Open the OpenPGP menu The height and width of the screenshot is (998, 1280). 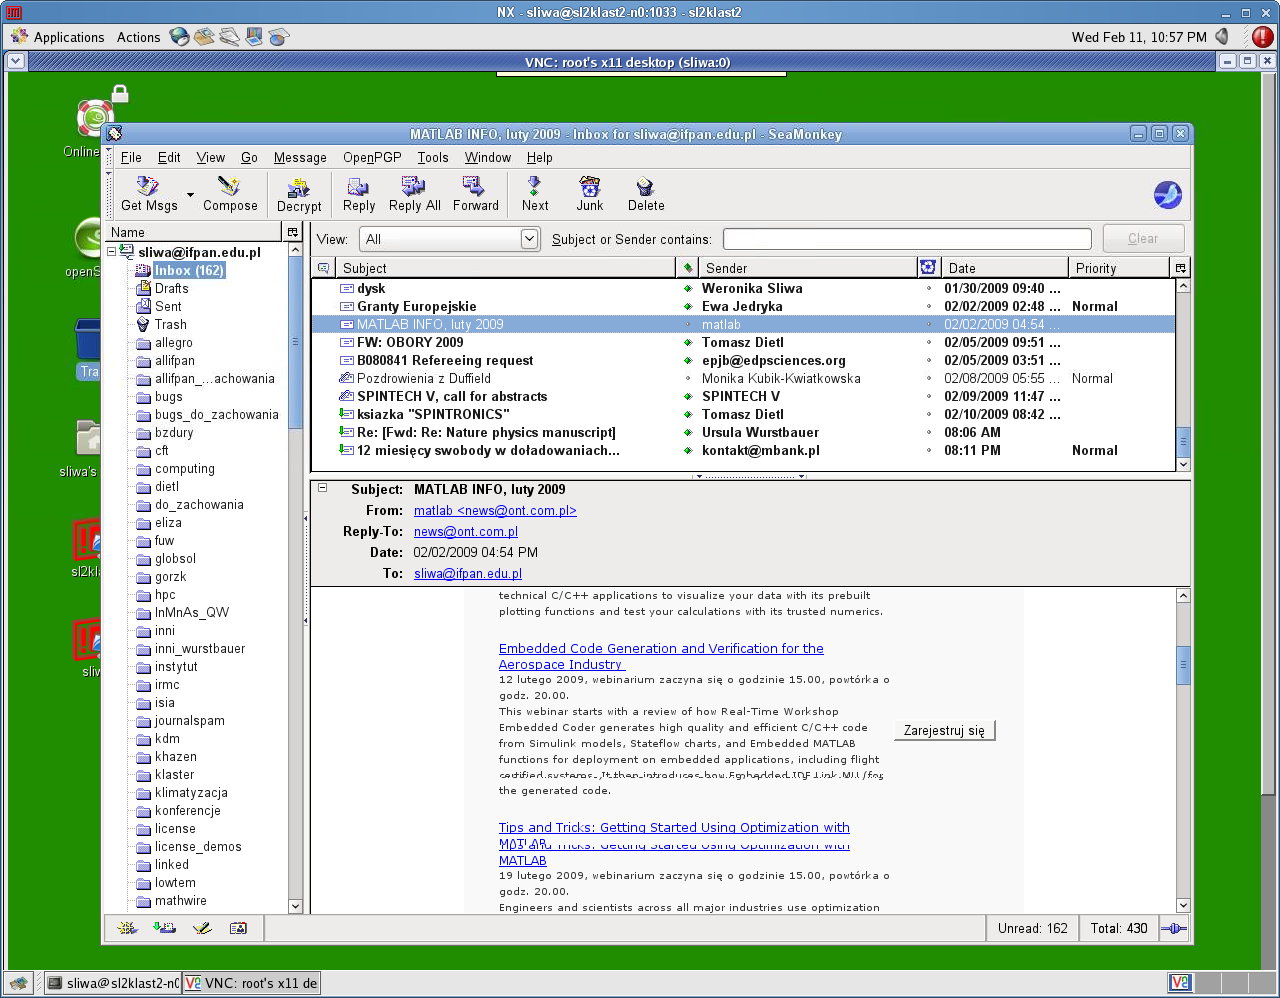click(x=372, y=158)
